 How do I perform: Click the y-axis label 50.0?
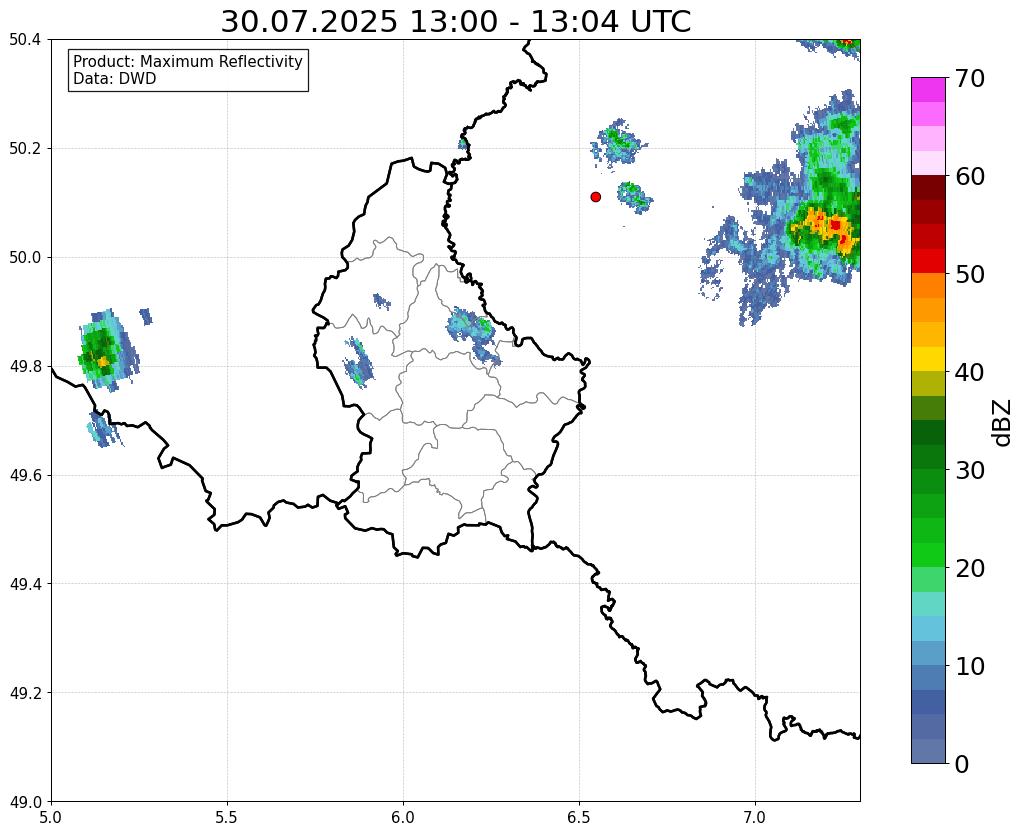click(x=25, y=258)
